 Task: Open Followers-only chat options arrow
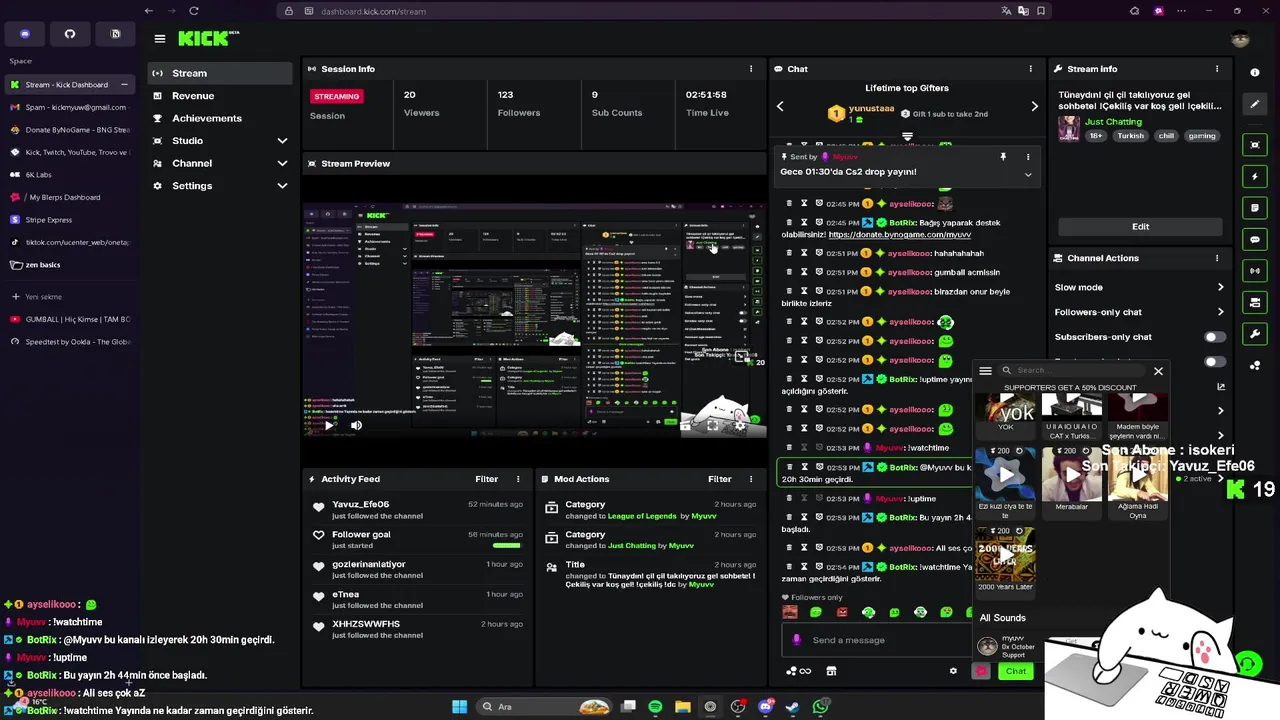coord(1220,312)
